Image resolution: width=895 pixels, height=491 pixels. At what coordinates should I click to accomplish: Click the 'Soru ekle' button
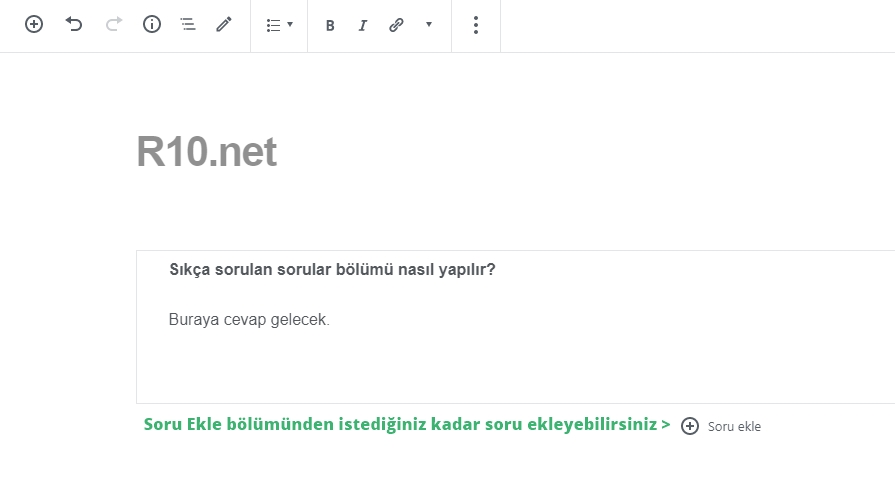point(721,426)
